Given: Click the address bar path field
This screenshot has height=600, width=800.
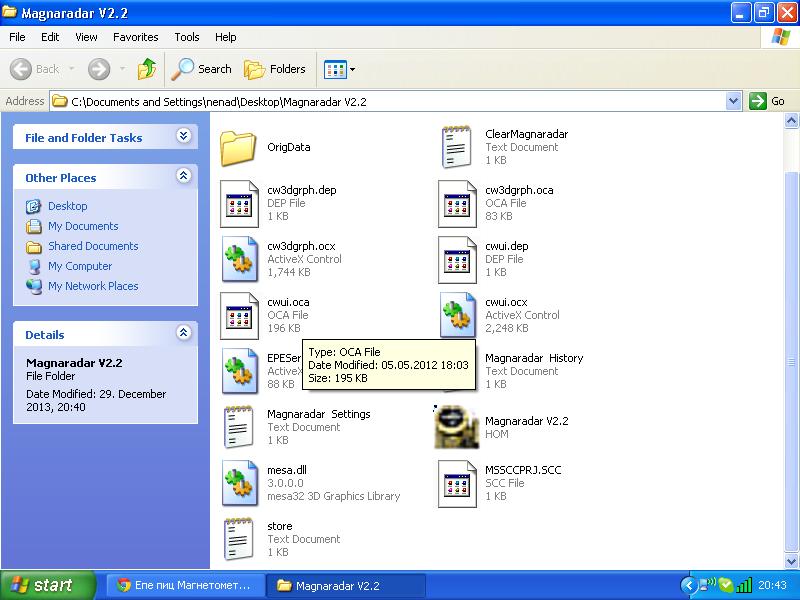Looking at the screenshot, I should point(390,101).
